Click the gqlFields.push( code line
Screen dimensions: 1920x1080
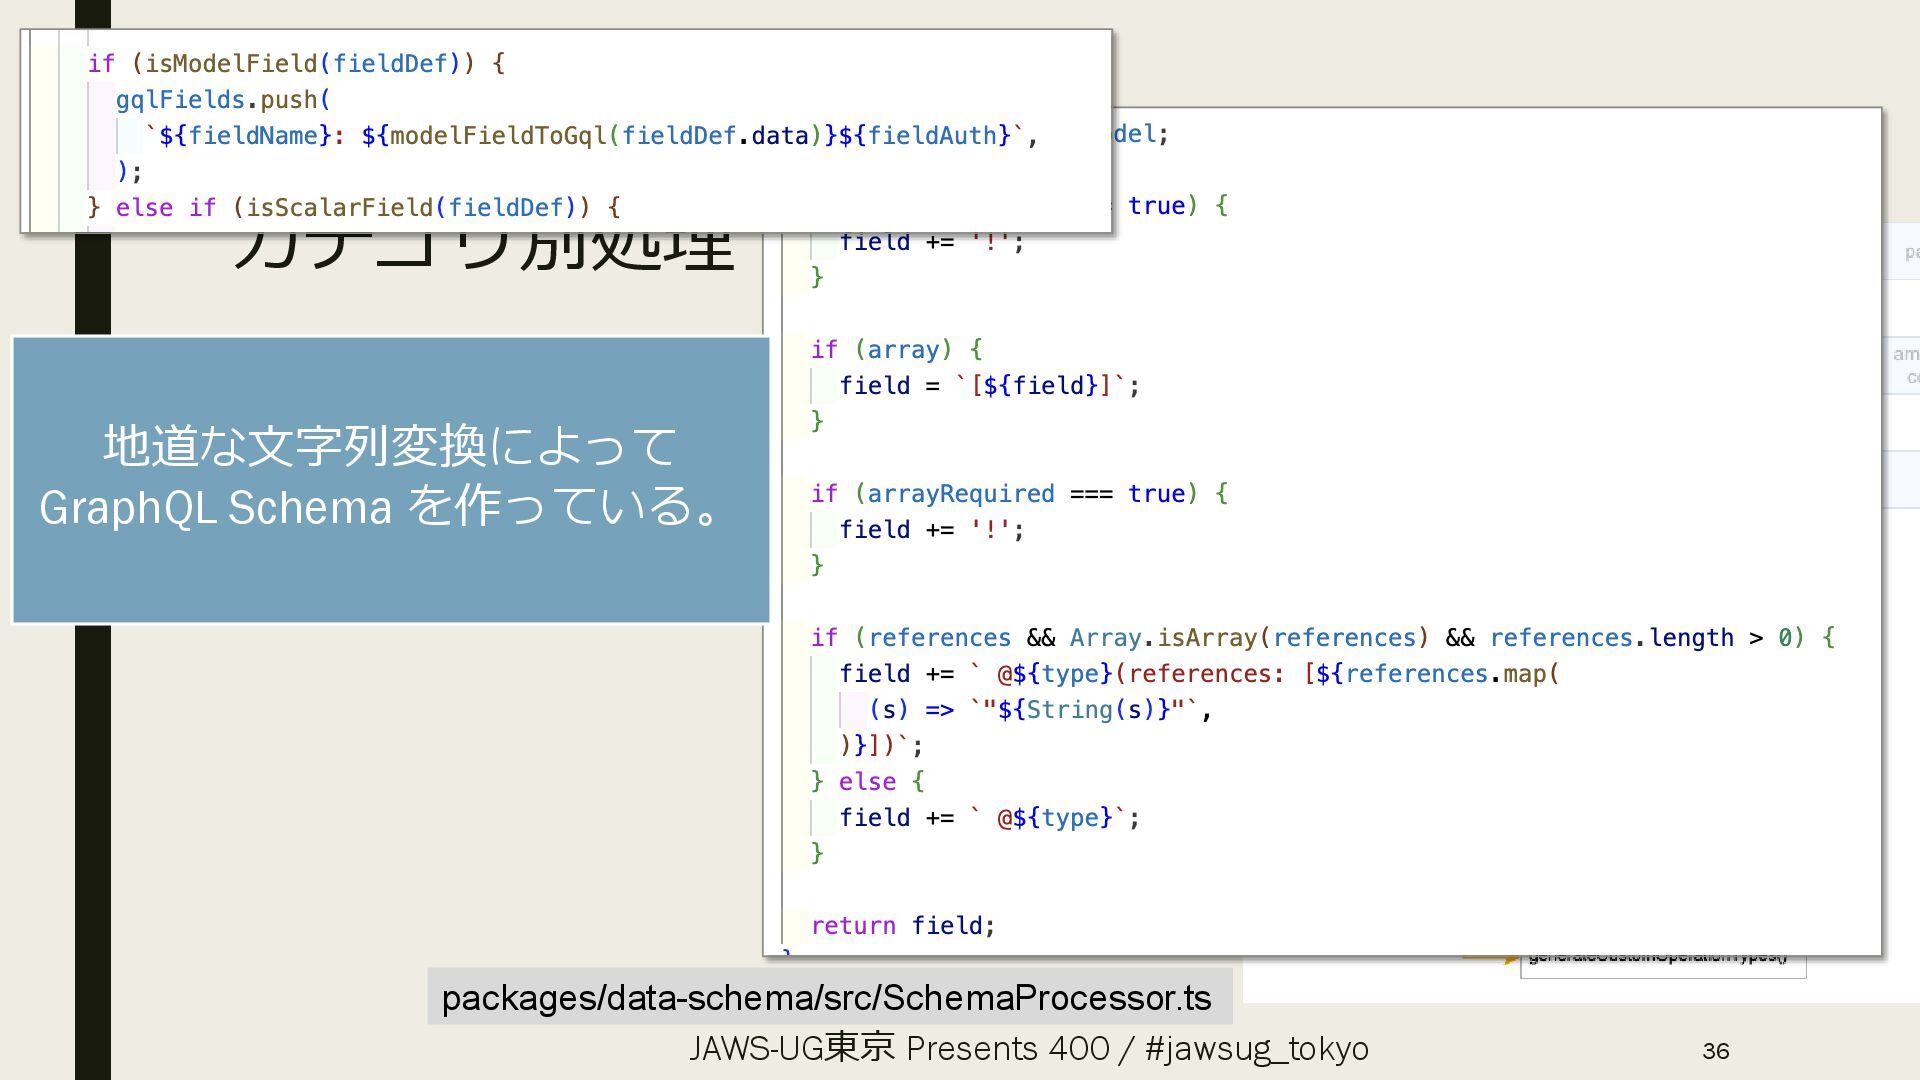pyautogui.click(x=222, y=100)
